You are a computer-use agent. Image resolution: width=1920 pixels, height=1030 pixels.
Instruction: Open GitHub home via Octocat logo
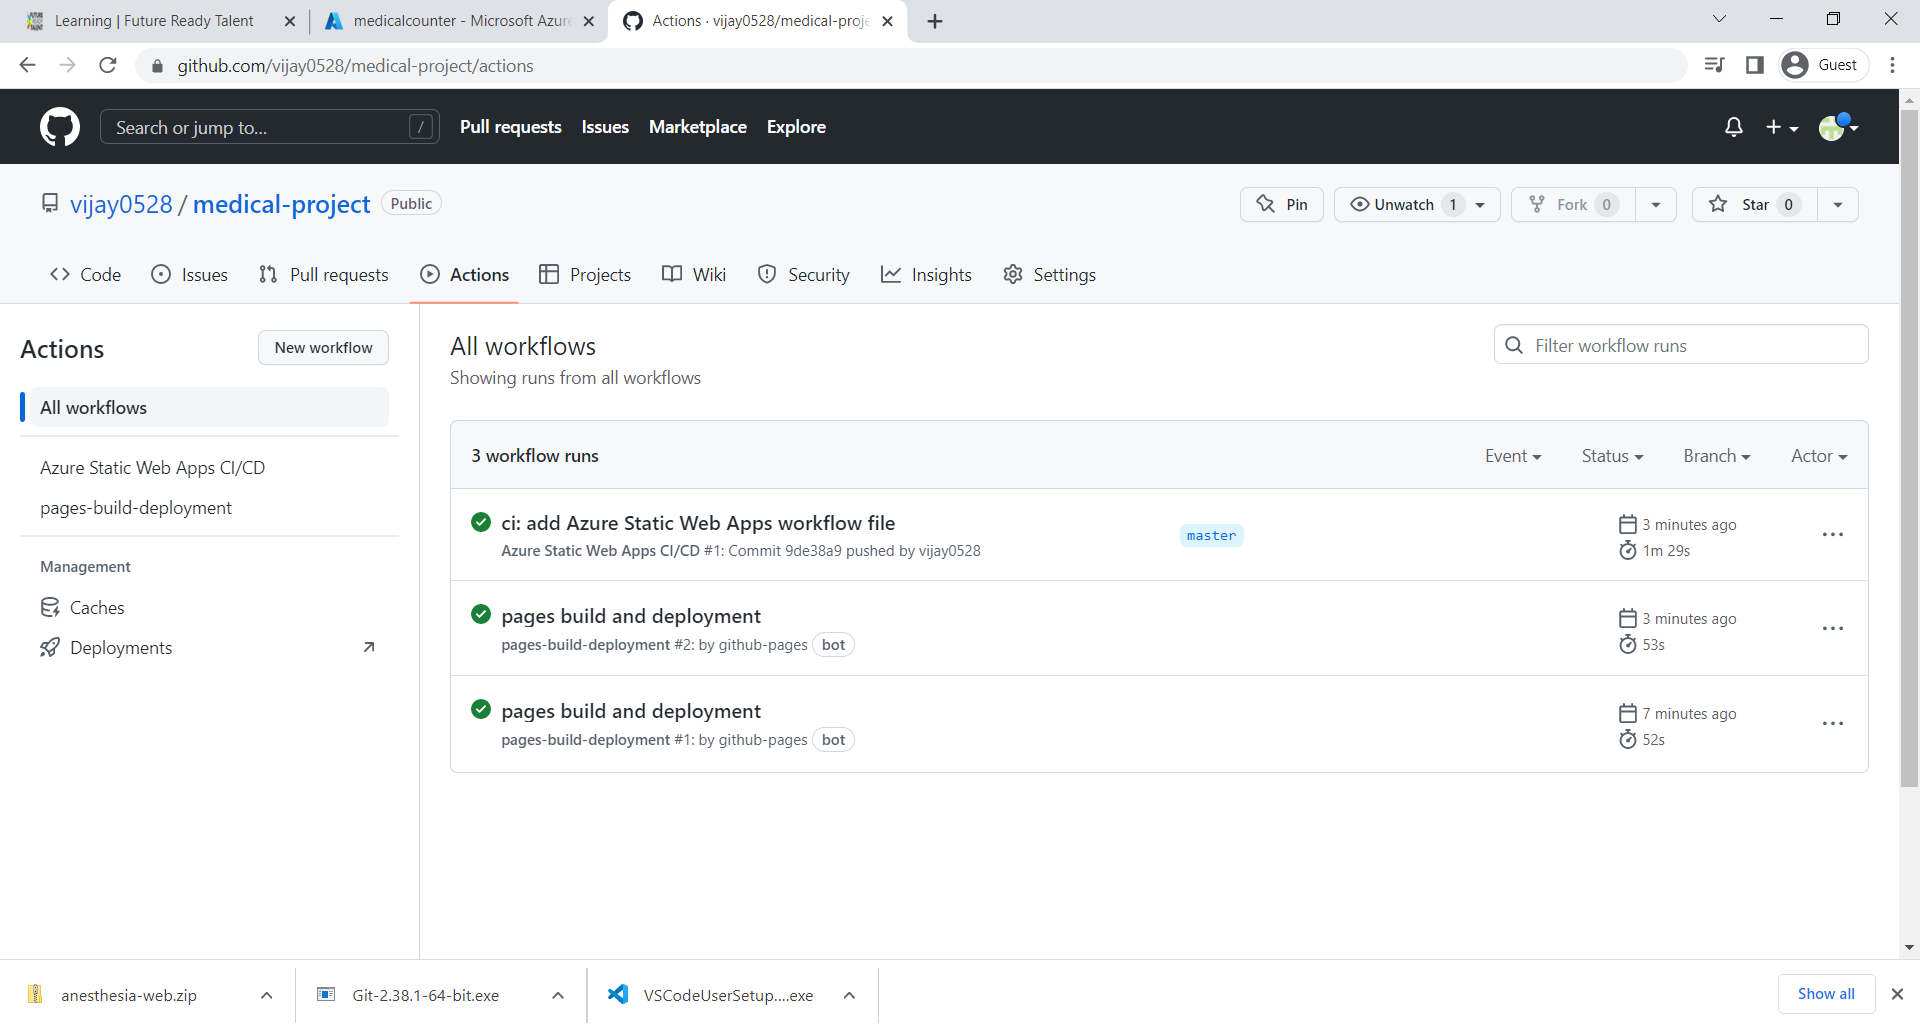tap(60, 127)
